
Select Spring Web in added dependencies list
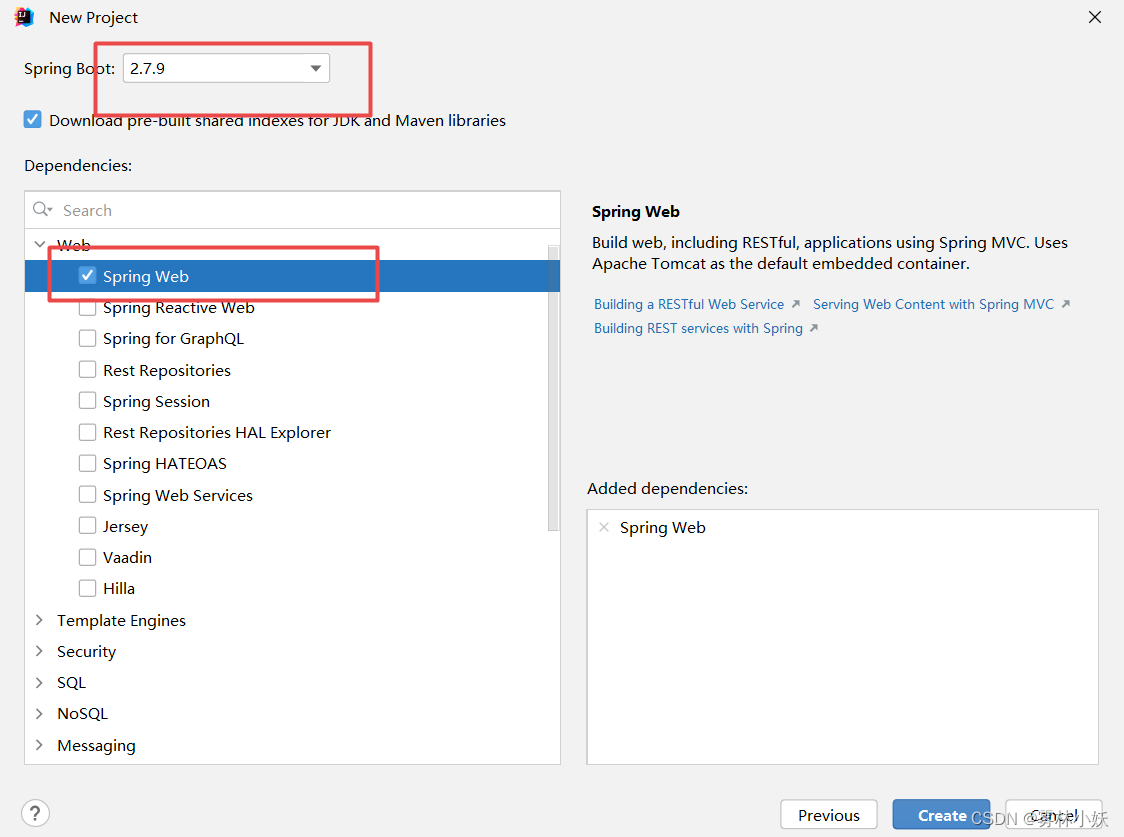click(662, 527)
